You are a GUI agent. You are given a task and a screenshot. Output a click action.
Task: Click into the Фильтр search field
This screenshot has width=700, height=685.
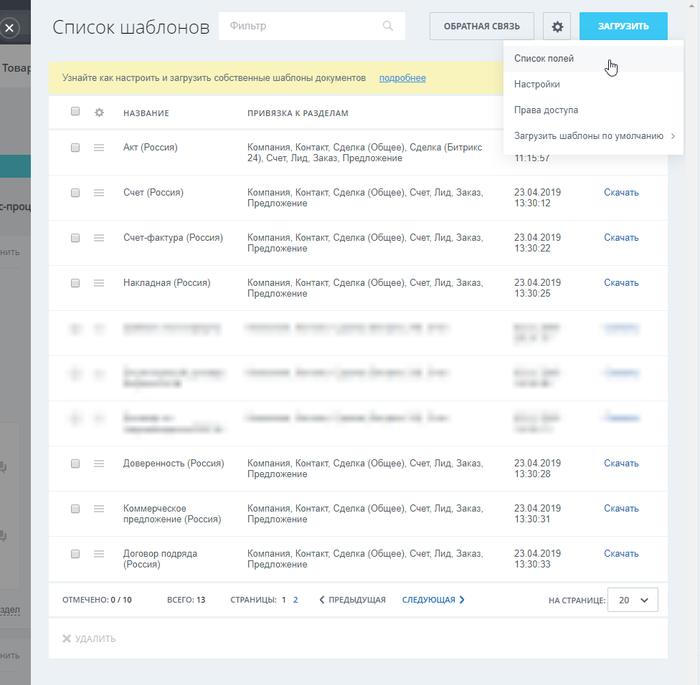tap(300, 26)
